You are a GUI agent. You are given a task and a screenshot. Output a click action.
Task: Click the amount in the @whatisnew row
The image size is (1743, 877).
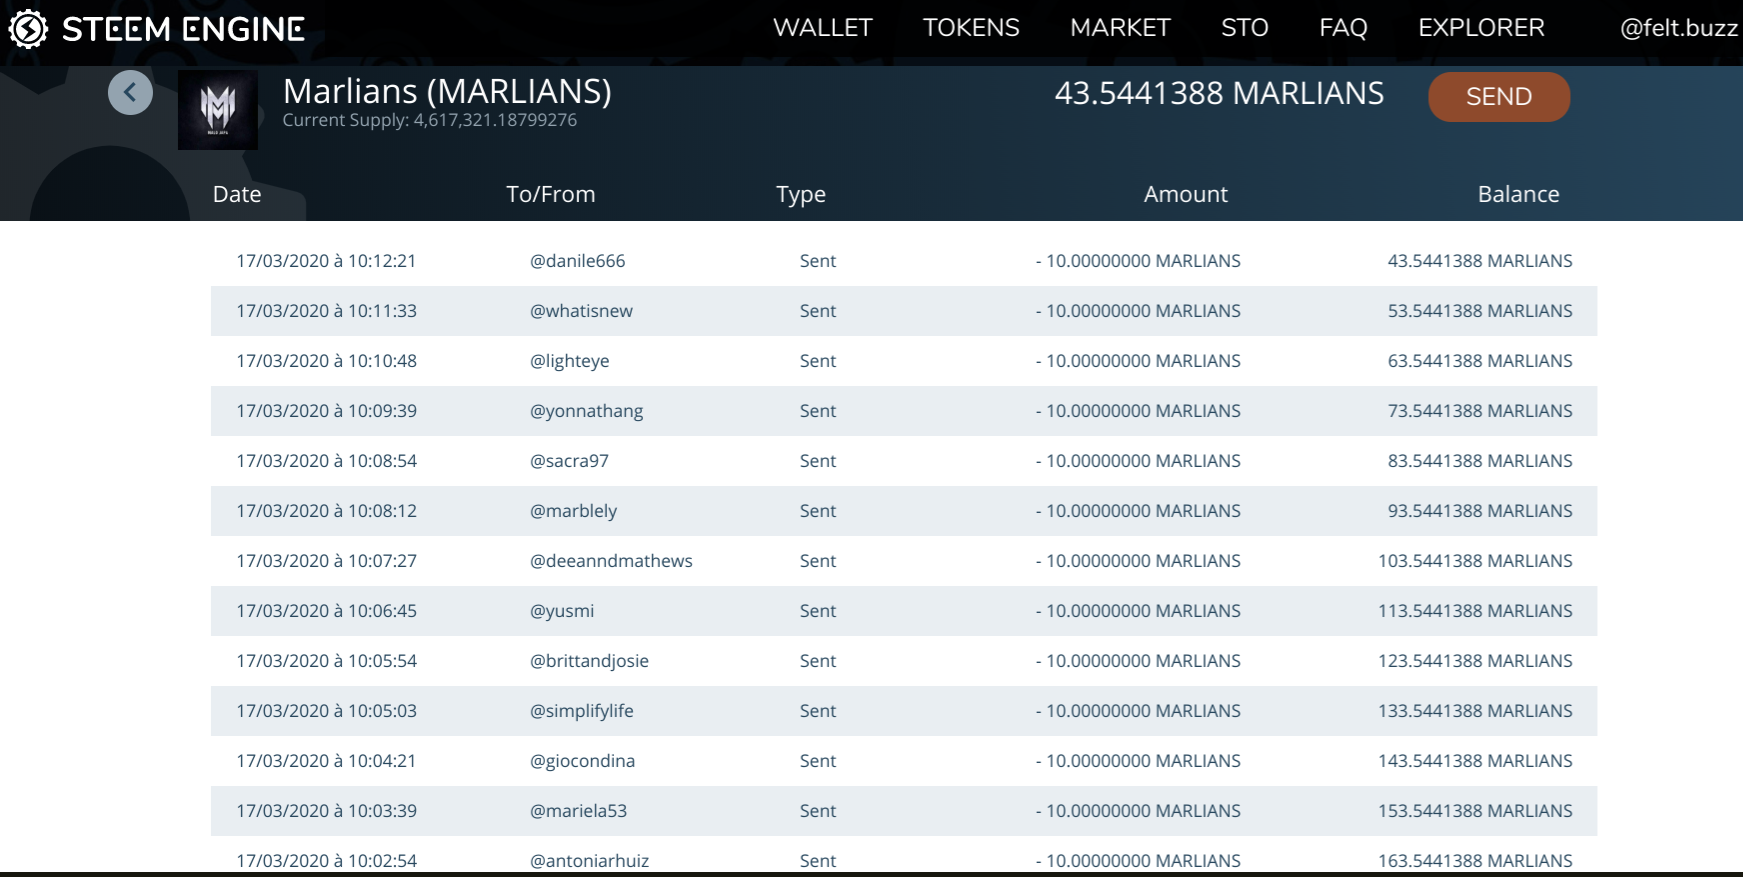pos(1138,311)
